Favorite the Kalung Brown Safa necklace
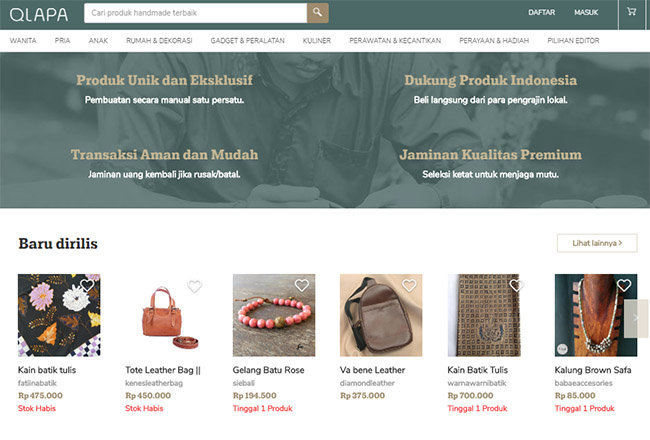Viewport: 650px width, 440px height. 624,285
